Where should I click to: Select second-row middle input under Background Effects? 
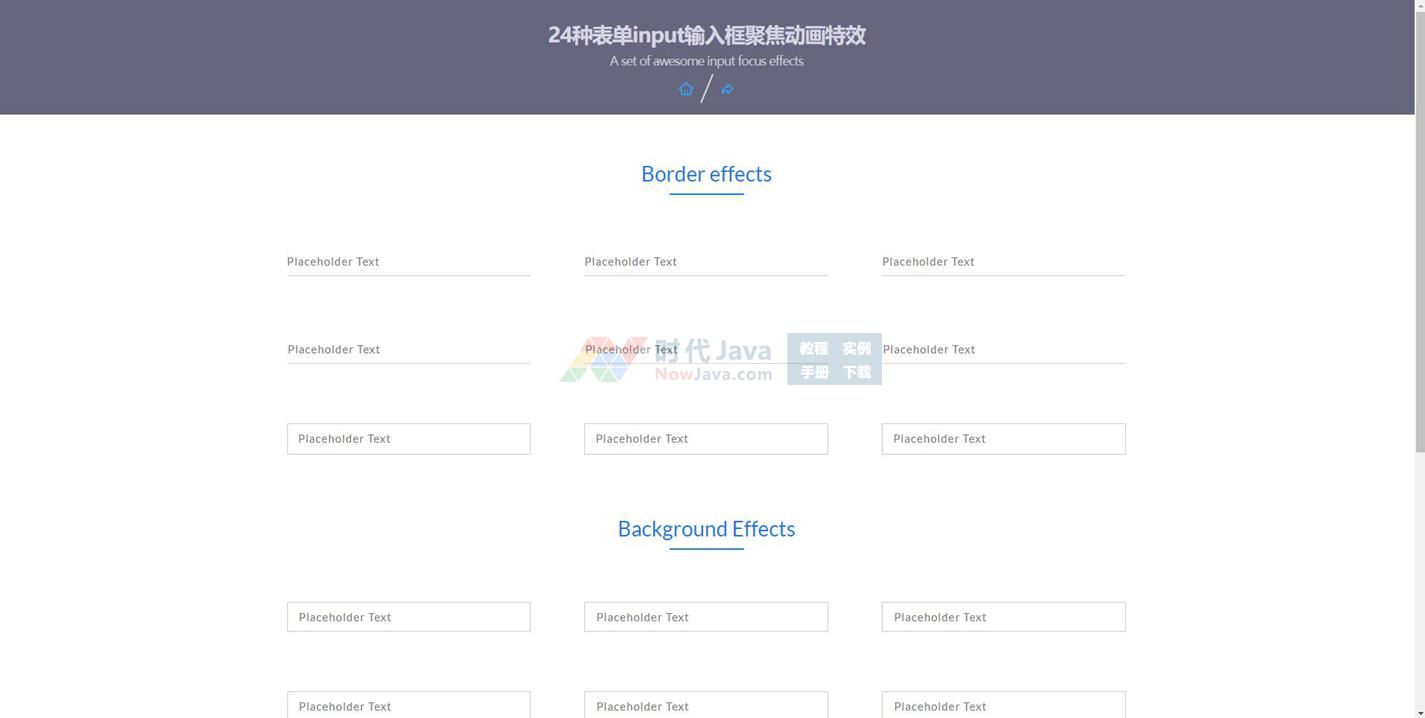tap(705, 705)
